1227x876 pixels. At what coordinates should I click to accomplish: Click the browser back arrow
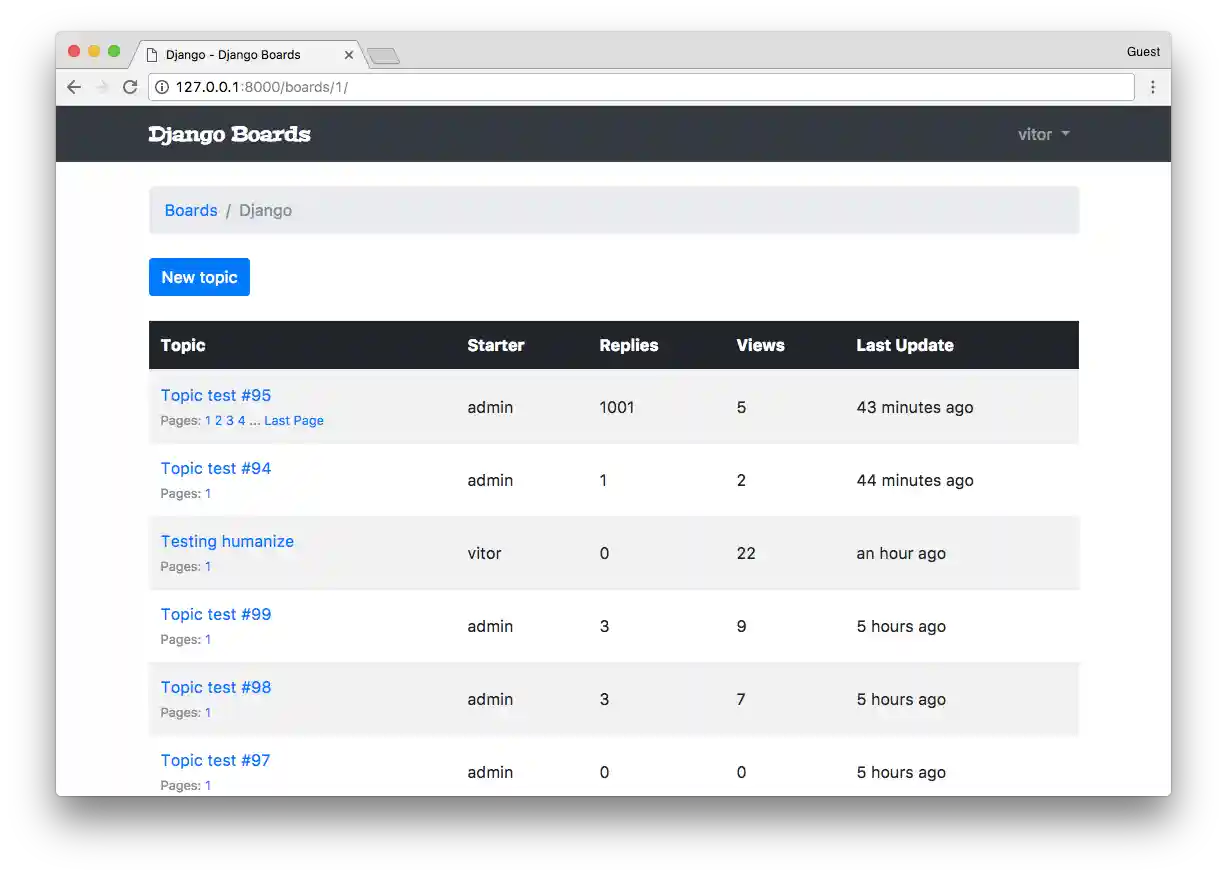[74, 87]
